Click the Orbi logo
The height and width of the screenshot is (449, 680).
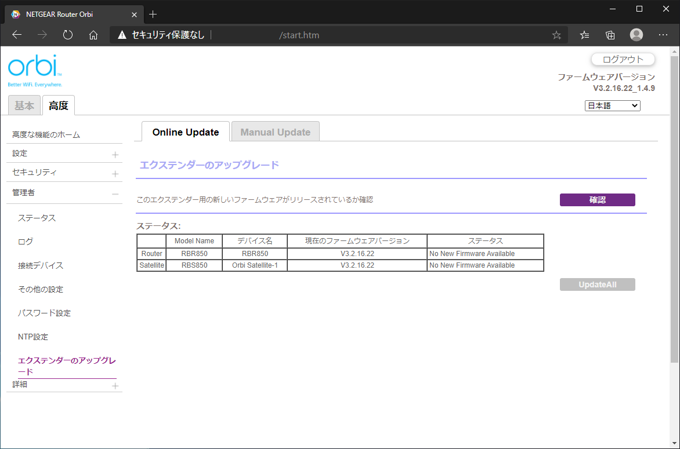pyautogui.click(x=35, y=70)
